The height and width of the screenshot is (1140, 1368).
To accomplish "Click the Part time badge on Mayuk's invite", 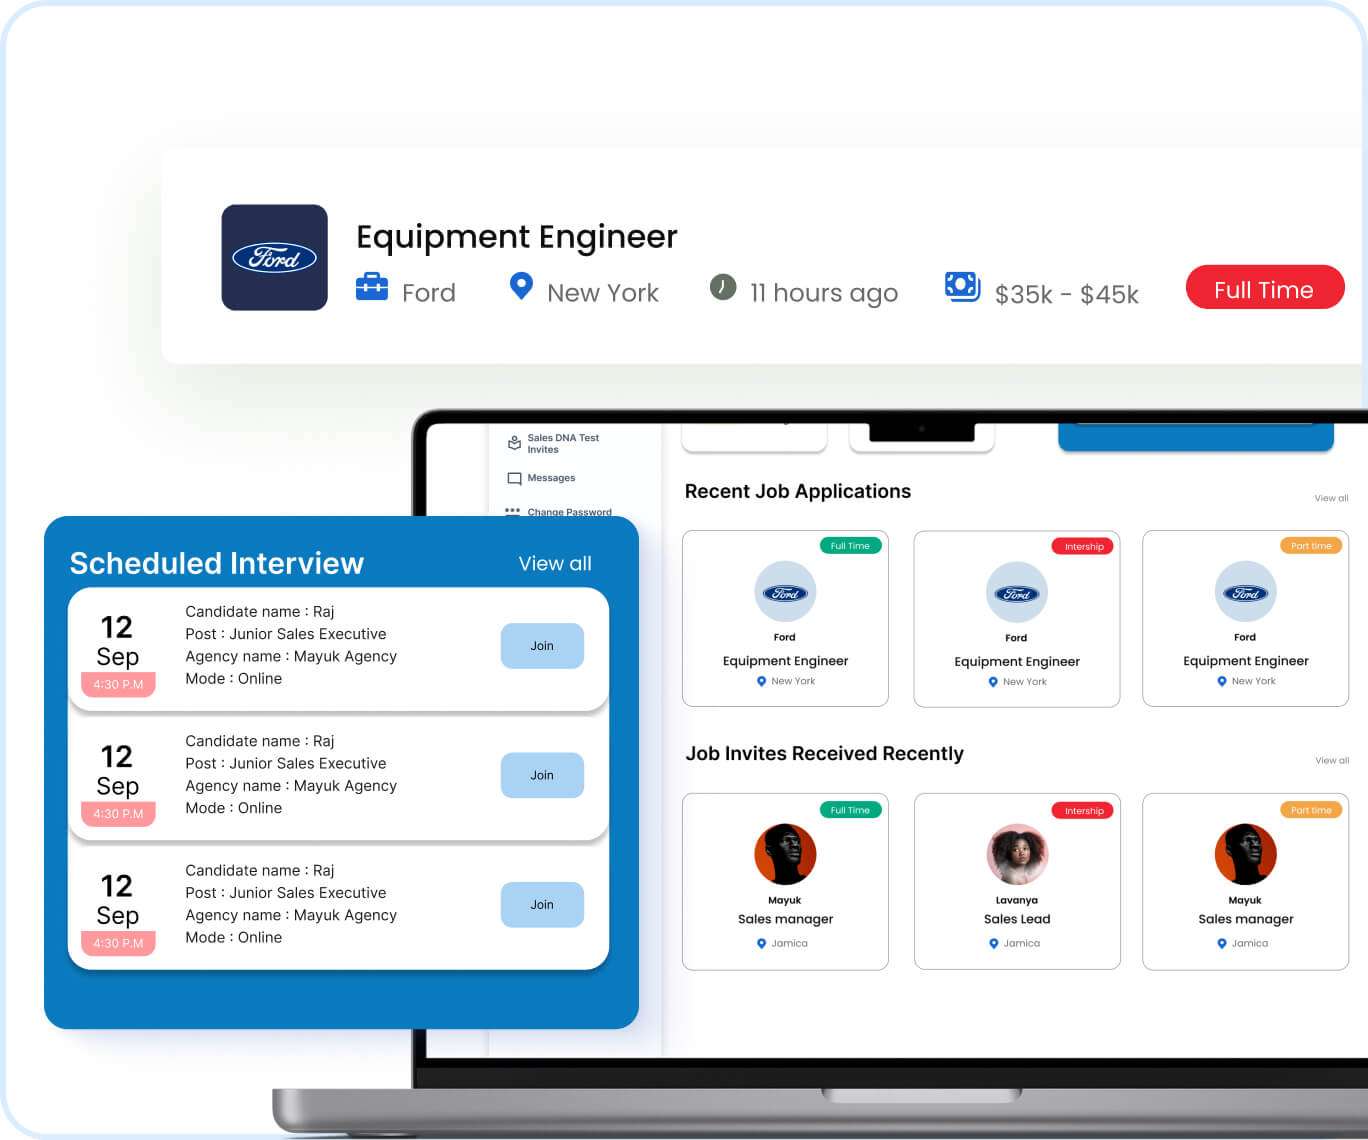I will tap(1311, 810).
